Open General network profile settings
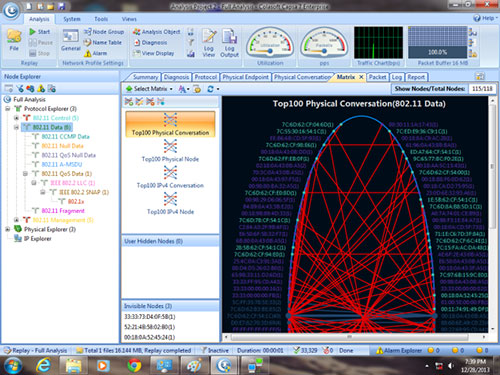500x375 pixels. click(71, 40)
